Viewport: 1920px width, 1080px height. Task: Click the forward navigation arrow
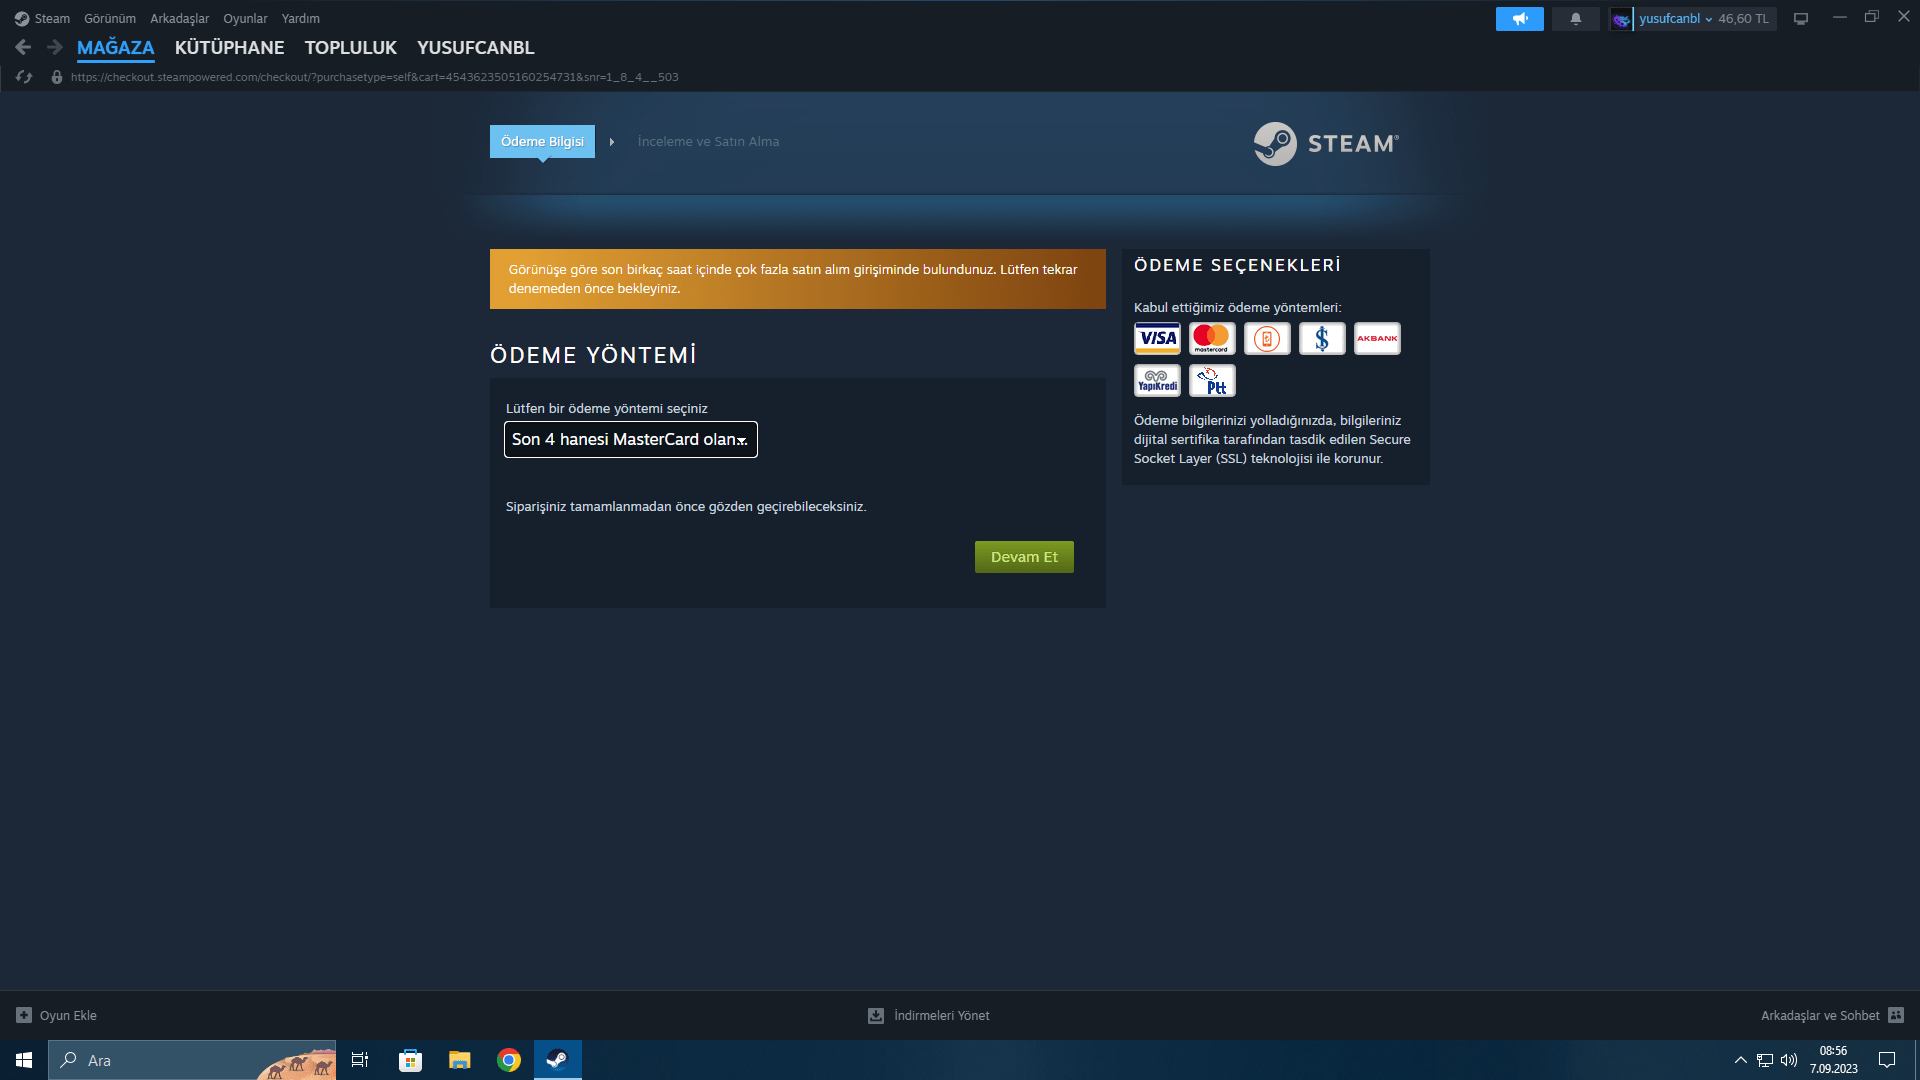click(55, 47)
